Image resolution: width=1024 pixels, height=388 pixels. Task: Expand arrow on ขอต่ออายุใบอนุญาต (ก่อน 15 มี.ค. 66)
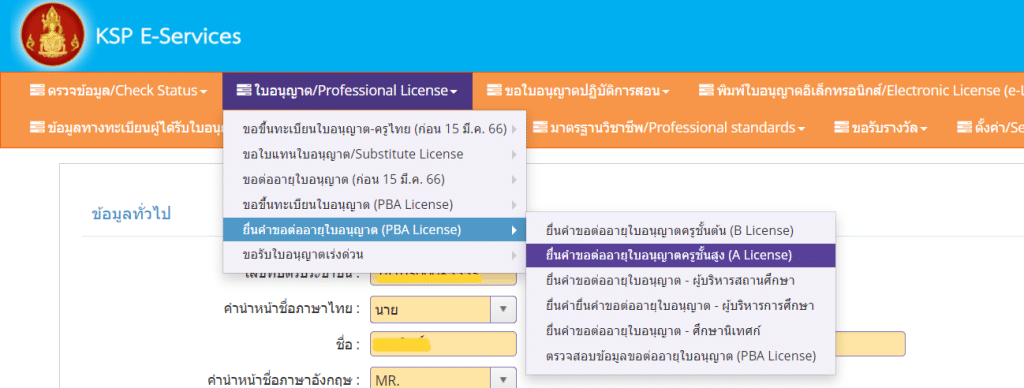pos(515,180)
